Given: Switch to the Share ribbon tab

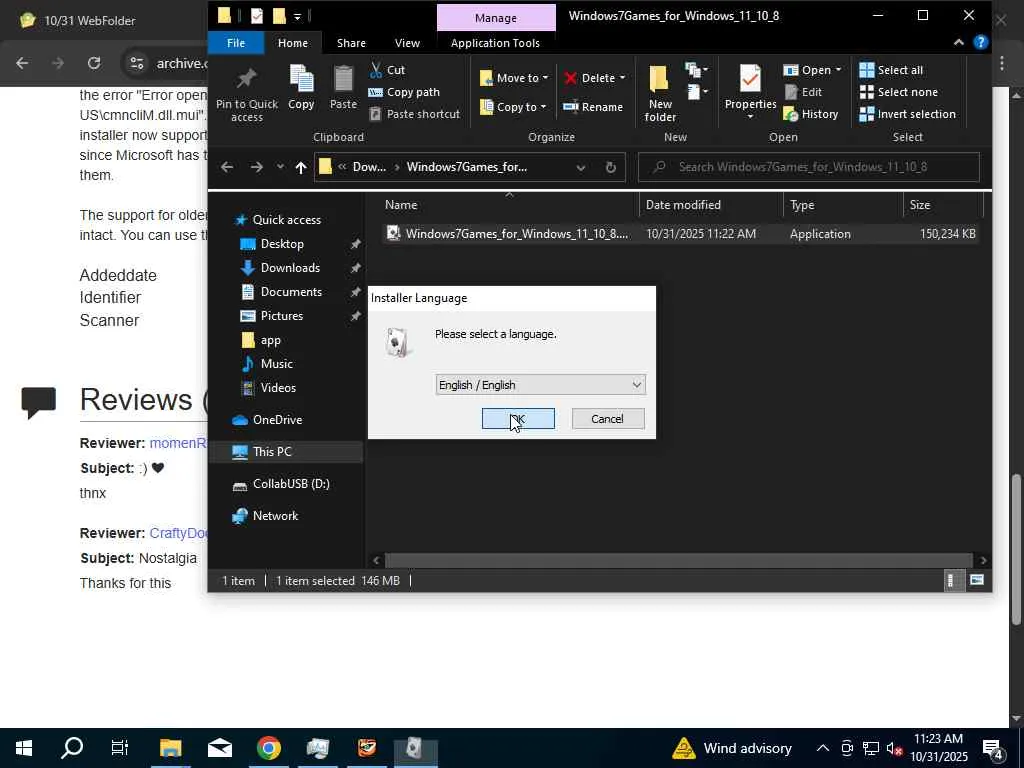Looking at the screenshot, I should coord(351,42).
